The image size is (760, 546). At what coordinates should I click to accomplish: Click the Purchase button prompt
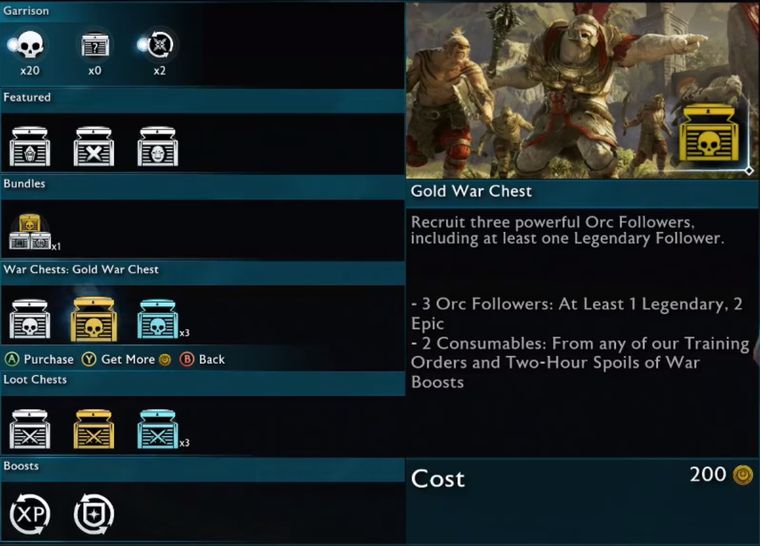point(39,359)
